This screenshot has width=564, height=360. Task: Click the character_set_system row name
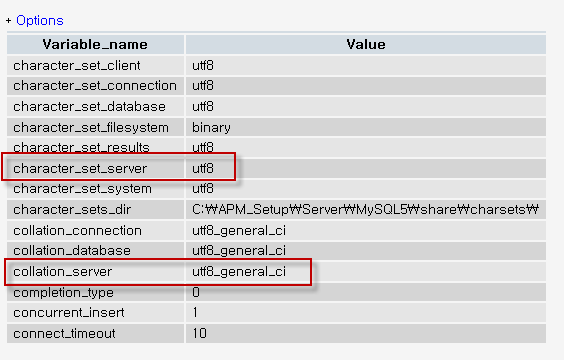pyautogui.click(x=82, y=188)
